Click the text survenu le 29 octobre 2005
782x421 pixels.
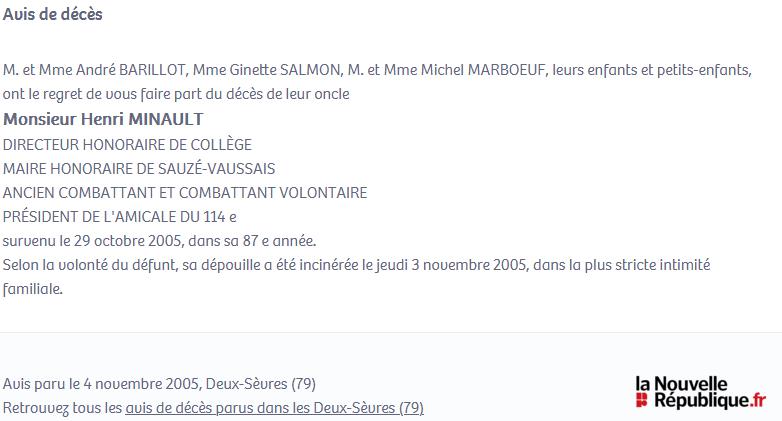[x=94, y=241]
